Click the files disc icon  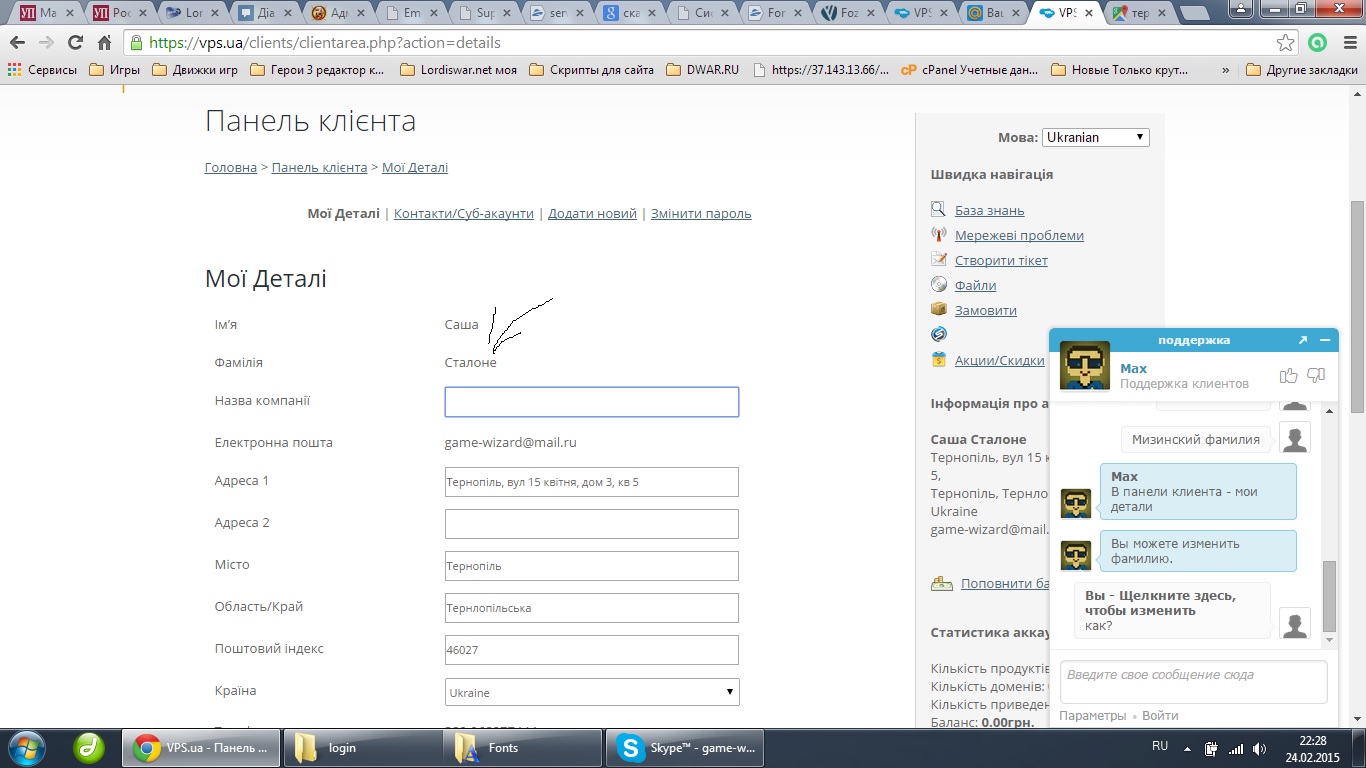tap(938, 285)
